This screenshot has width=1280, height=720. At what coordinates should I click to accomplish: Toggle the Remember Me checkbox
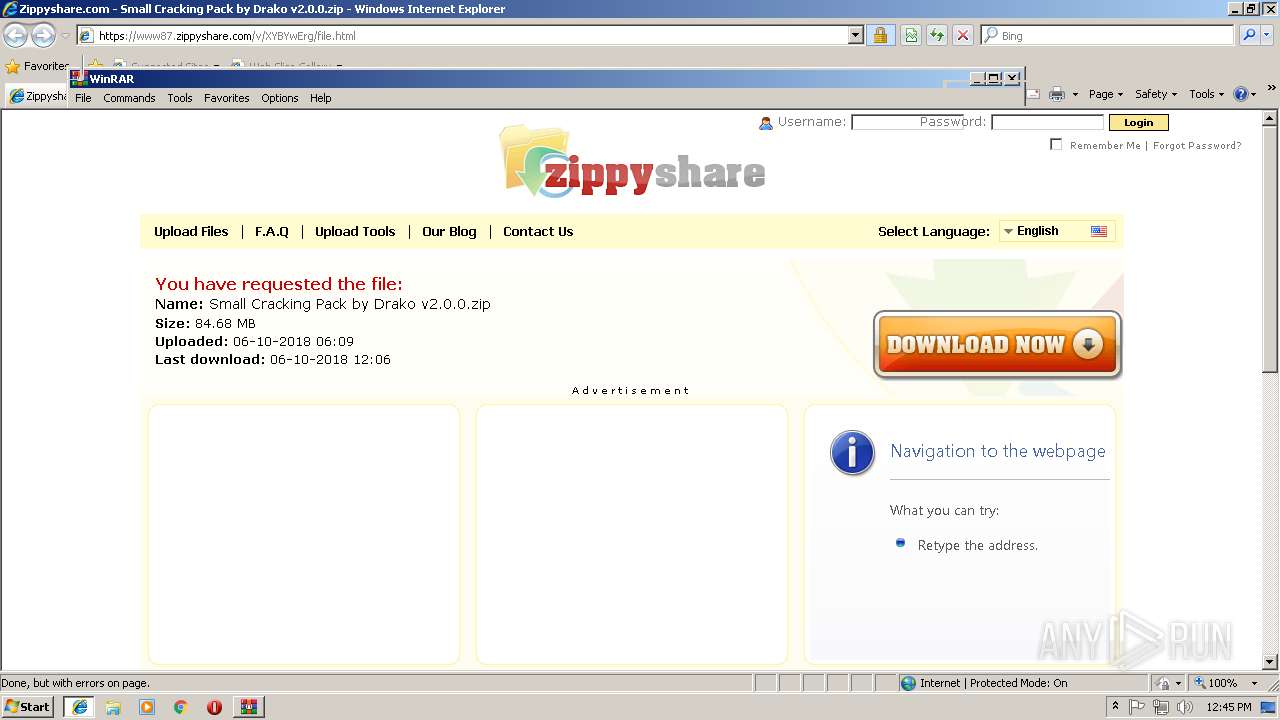pos(1056,145)
